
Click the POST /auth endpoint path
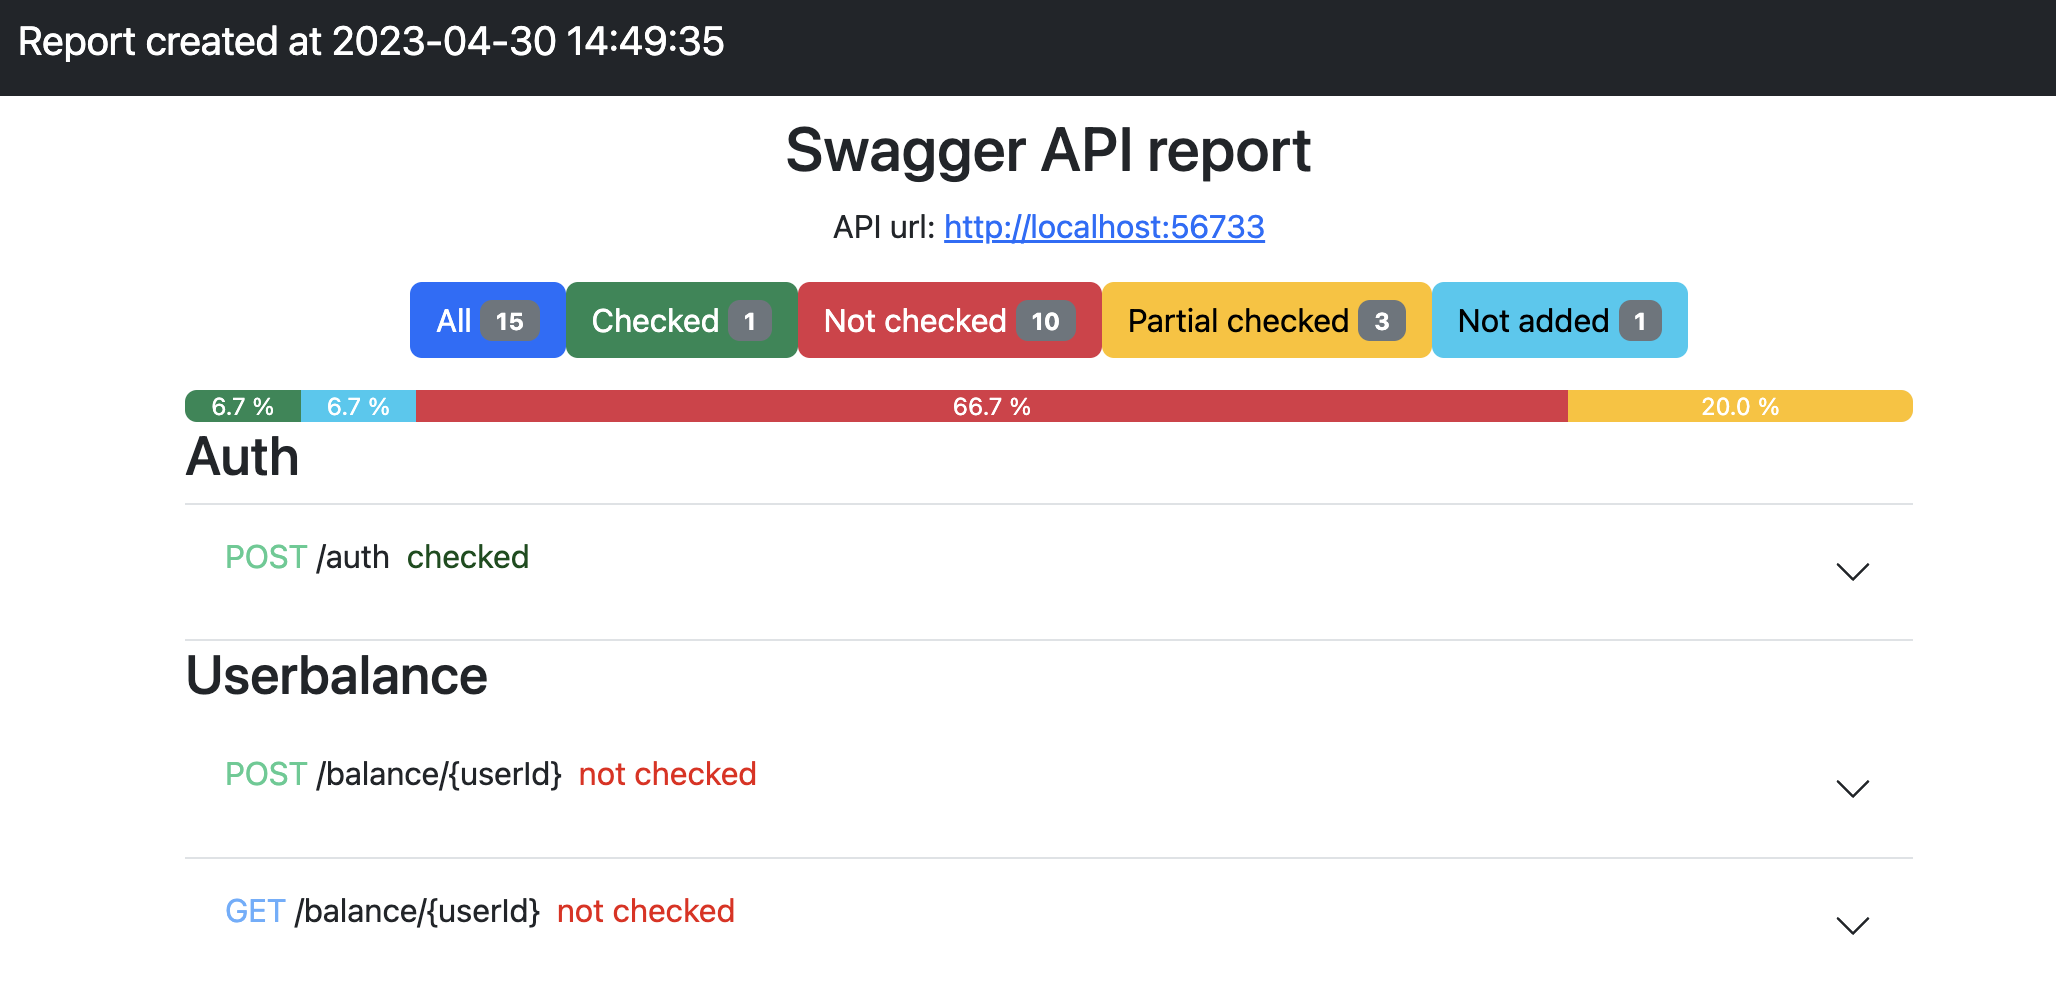click(x=352, y=557)
